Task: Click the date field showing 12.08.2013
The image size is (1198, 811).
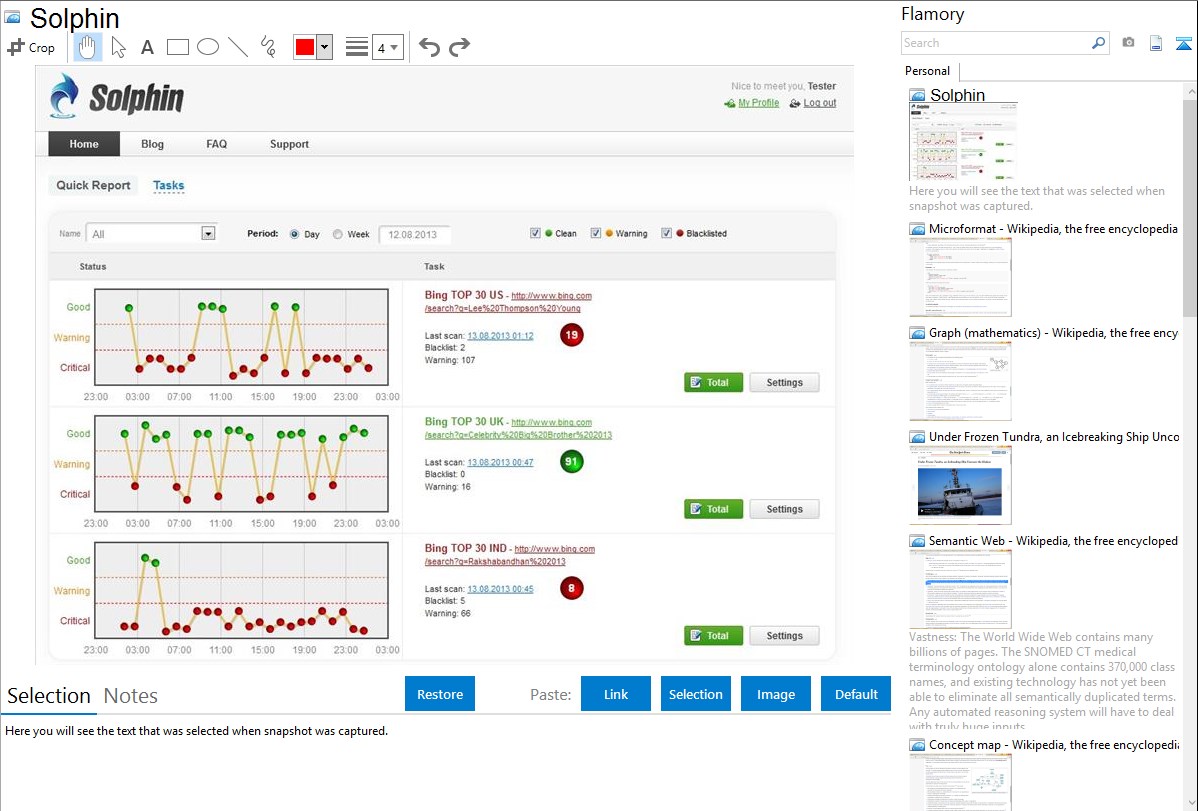Action: click(x=414, y=235)
